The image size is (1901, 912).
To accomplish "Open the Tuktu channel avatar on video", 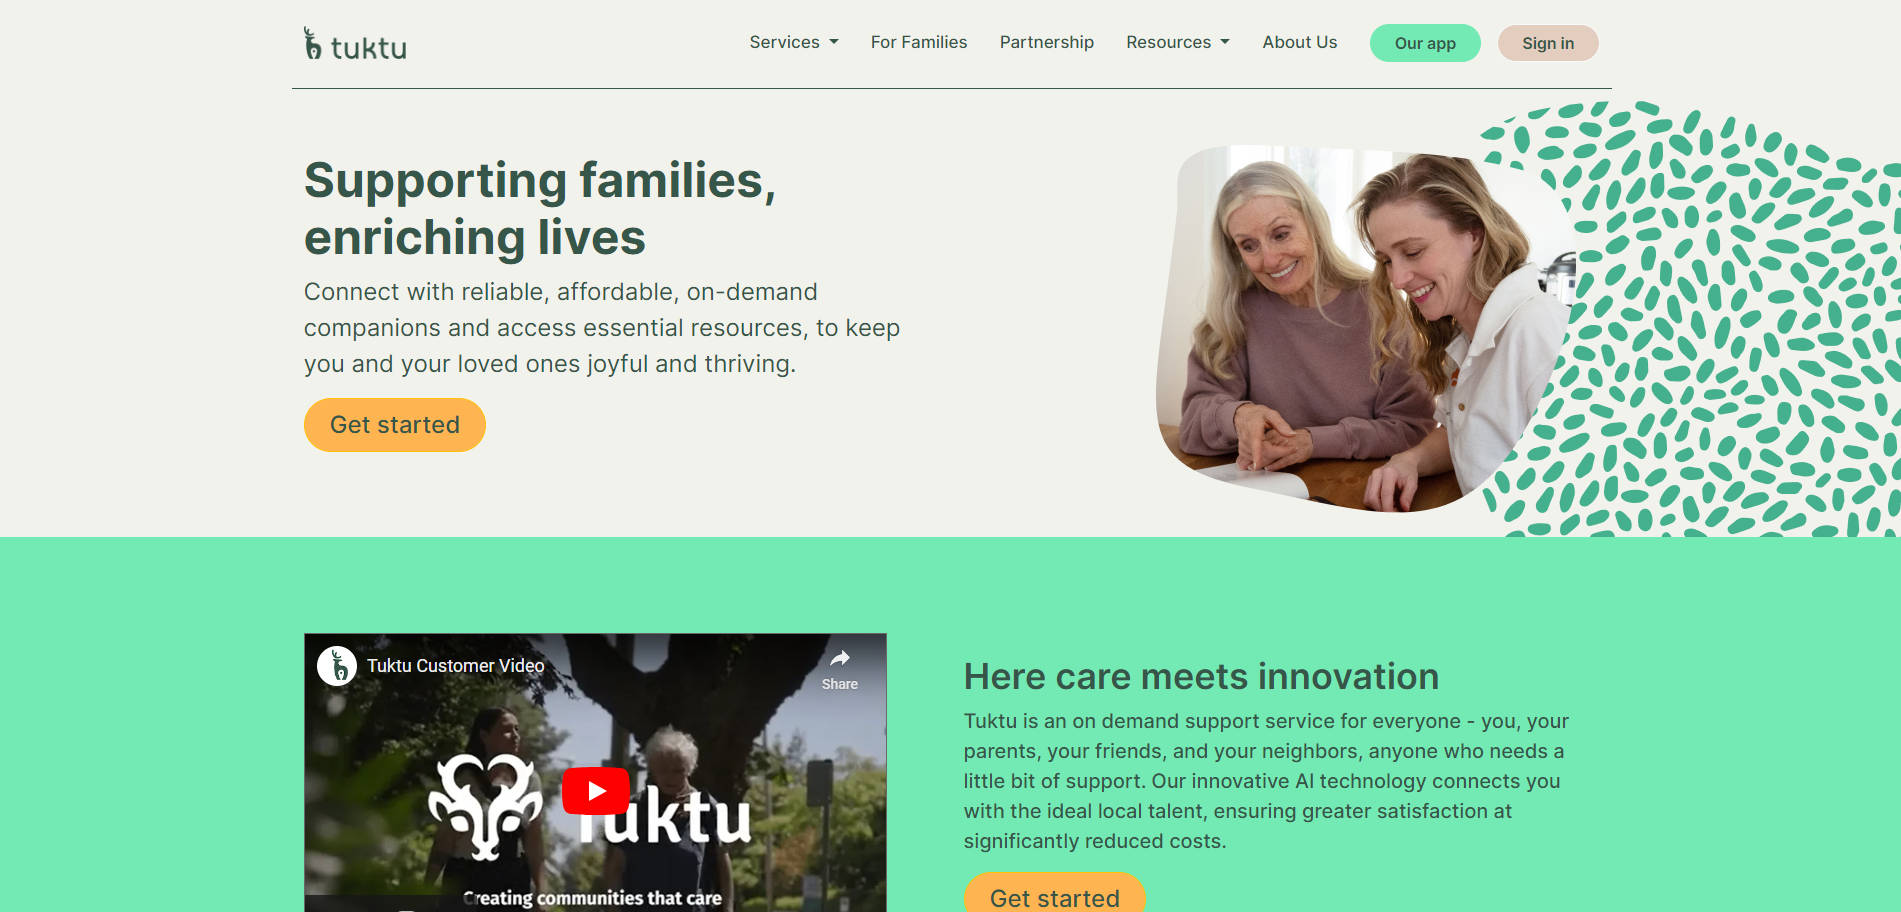I will pyautogui.click(x=337, y=665).
